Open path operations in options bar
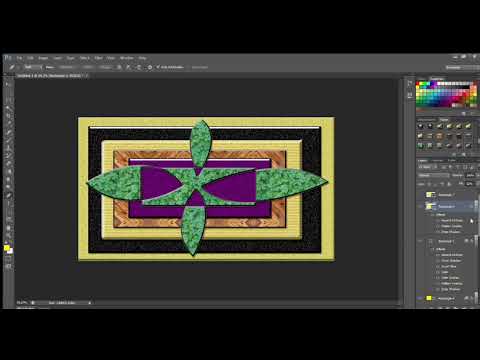The width and height of the screenshot is (480, 360). (x=119, y=67)
